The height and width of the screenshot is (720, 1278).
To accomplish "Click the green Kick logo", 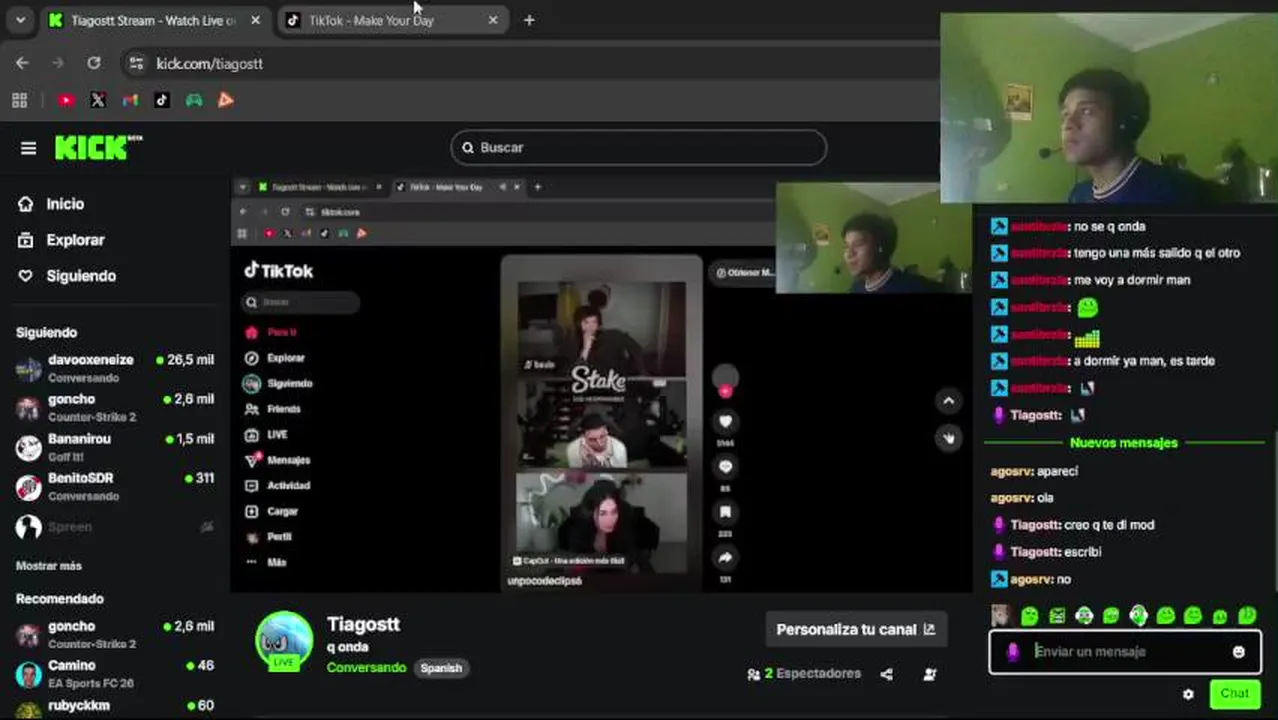I will [97, 148].
